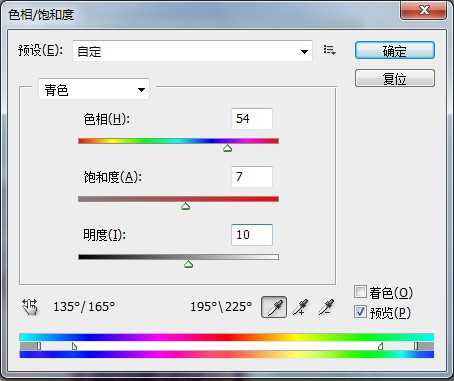The height and width of the screenshot is (381, 454).
Task: Close the 色相/饱和度 dialog
Action: (x=424, y=10)
